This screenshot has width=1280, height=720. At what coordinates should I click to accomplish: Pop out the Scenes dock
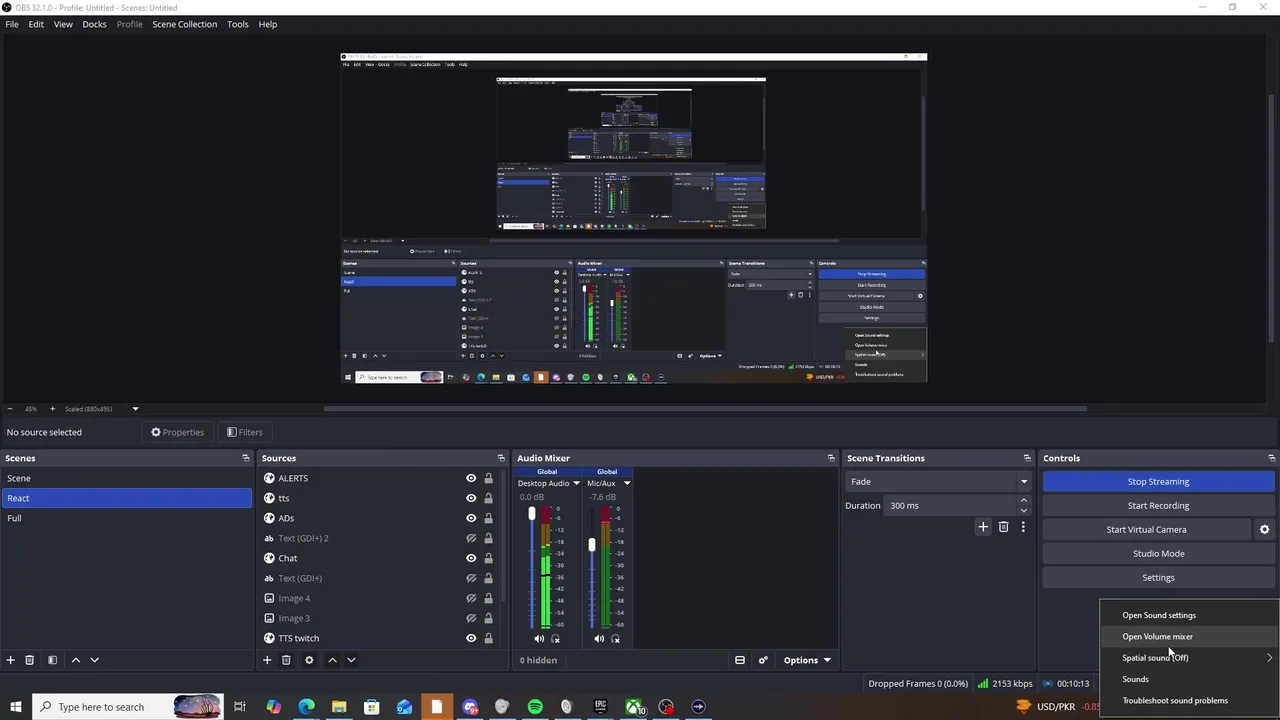(x=246, y=458)
